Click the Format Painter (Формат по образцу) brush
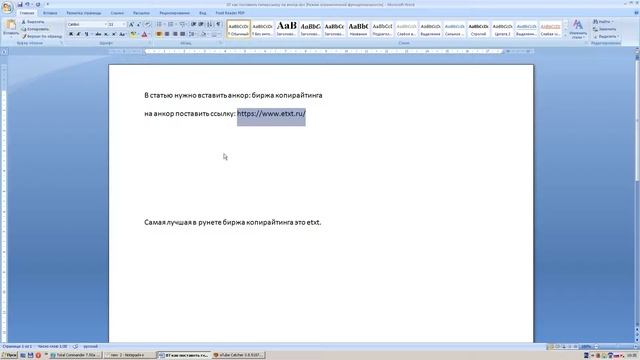Viewport: 640px width, 360px height. click(x=42, y=36)
